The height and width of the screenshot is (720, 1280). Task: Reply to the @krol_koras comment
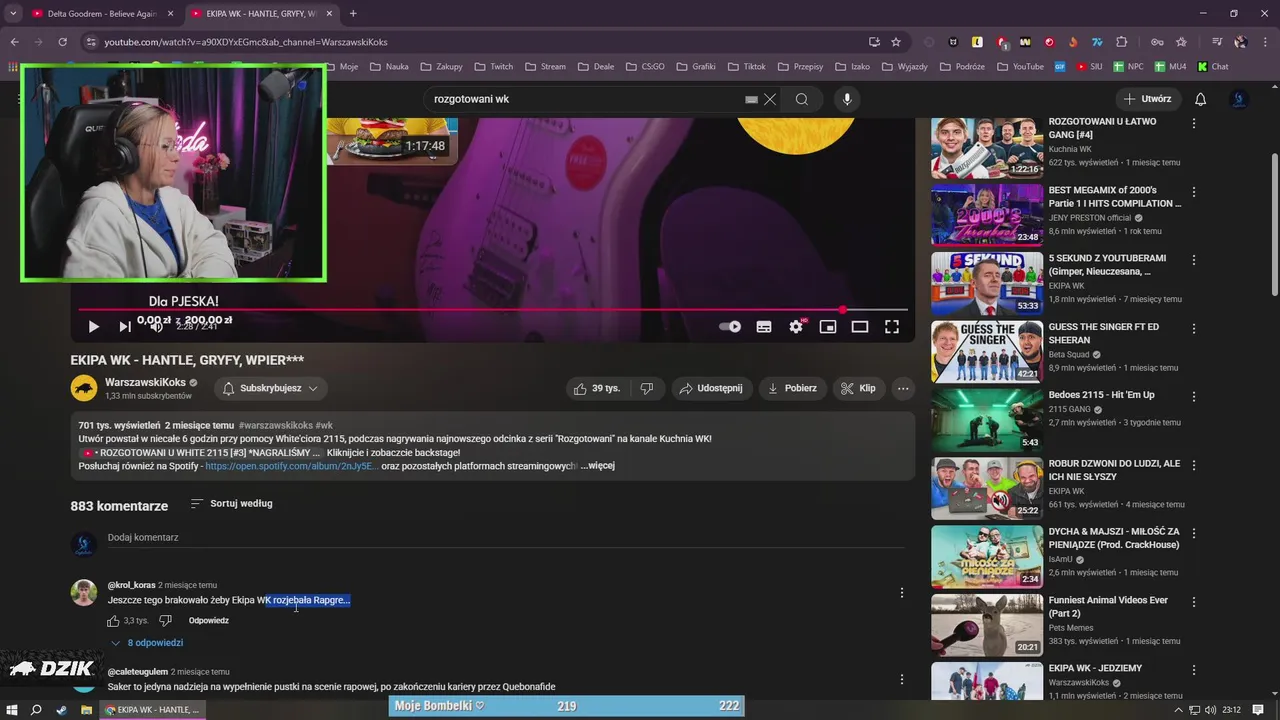tap(209, 621)
